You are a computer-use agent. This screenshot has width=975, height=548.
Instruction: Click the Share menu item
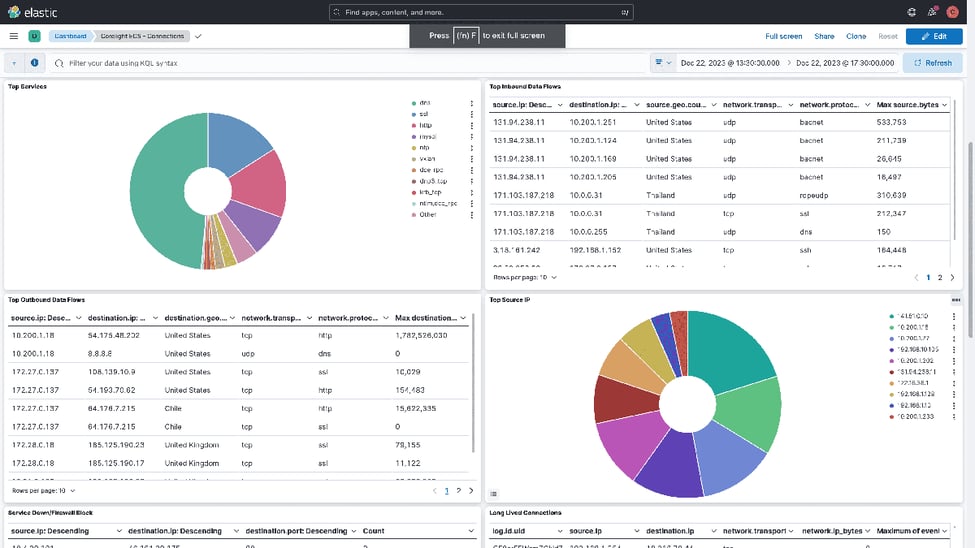point(824,36)
